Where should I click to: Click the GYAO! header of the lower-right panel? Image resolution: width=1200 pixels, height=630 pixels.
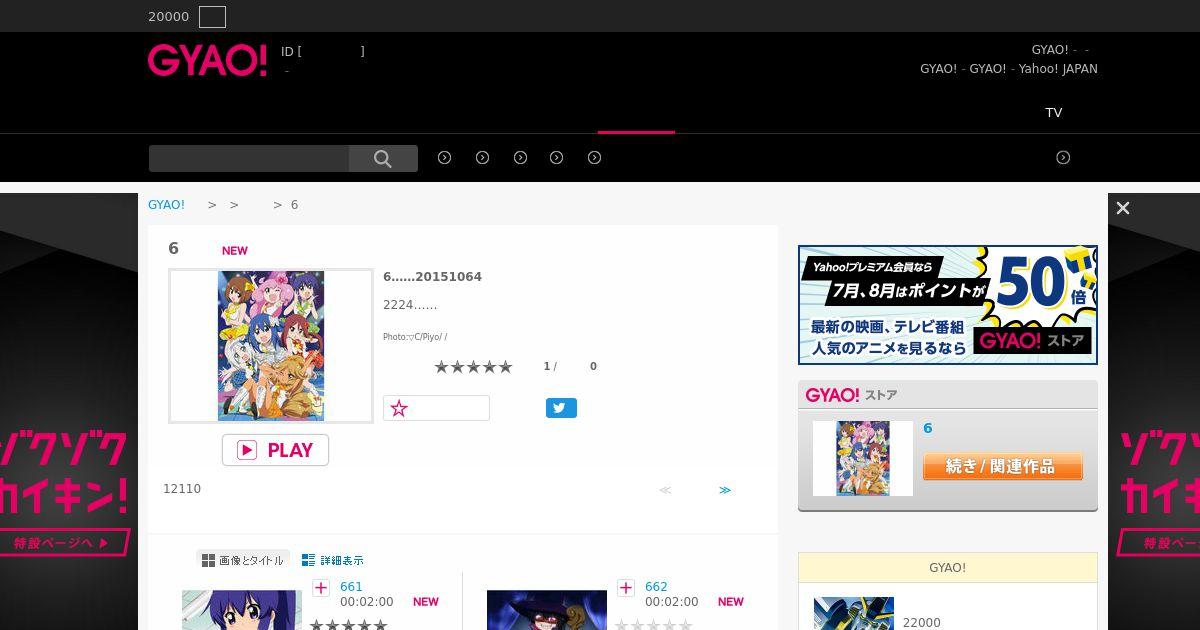click(x=948, y=568)
